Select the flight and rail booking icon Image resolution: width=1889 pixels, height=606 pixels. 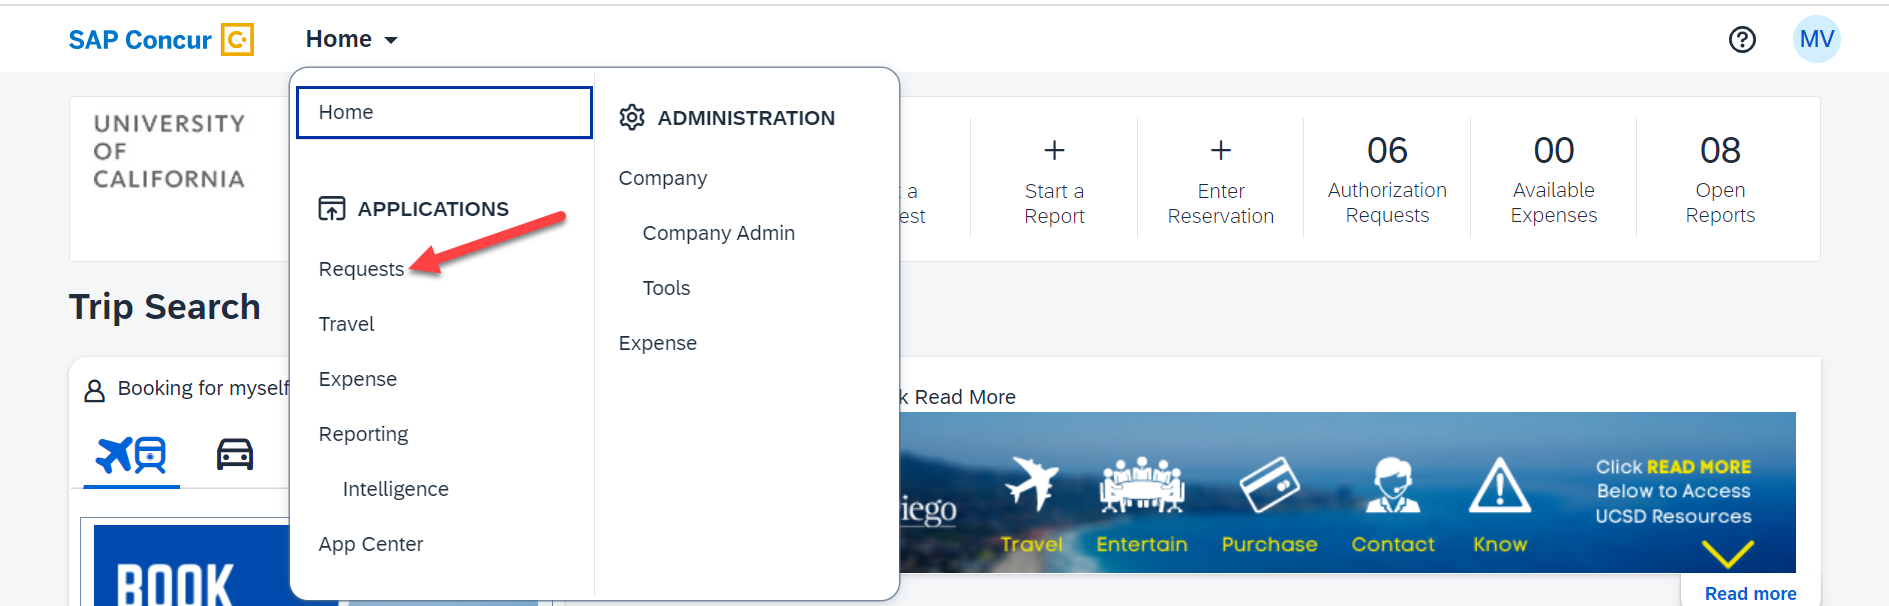(129, 453)
